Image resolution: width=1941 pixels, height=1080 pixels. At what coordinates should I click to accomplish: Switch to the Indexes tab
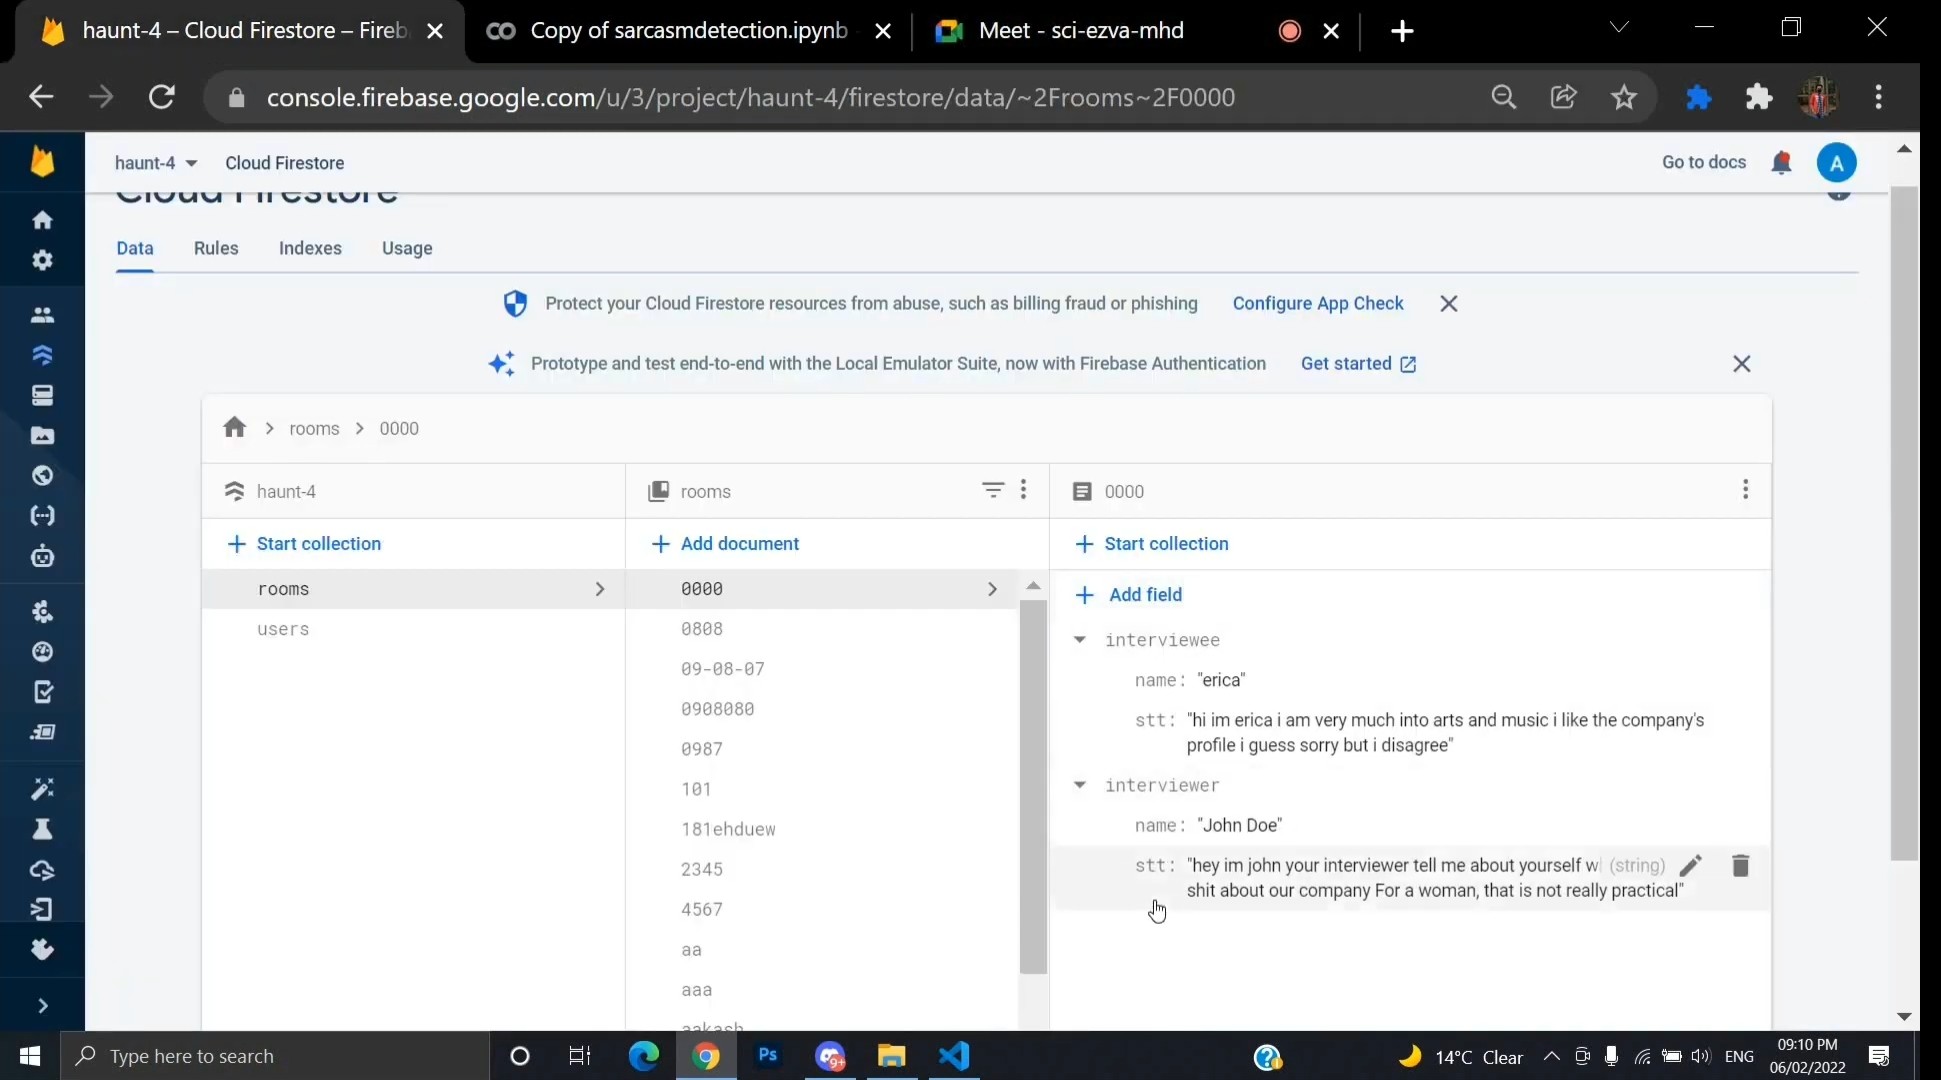click(310, 248)
